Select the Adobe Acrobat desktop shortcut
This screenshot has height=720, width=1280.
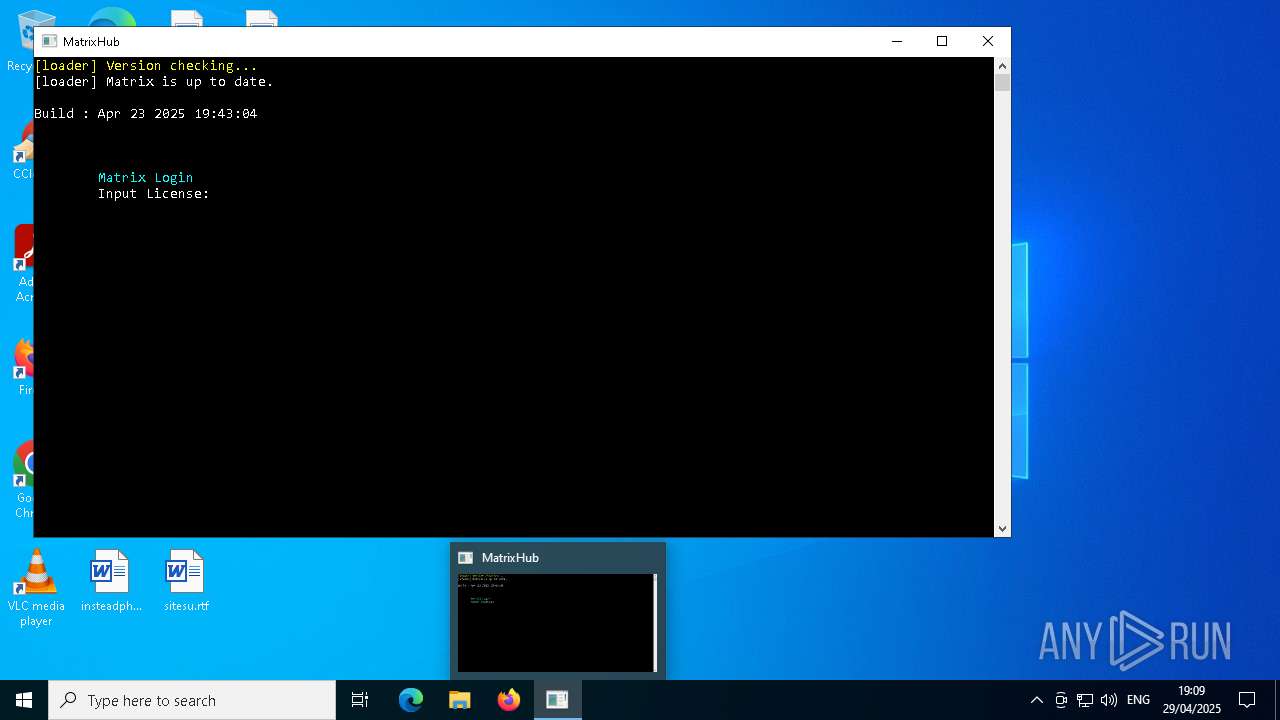tap(24, 264)
